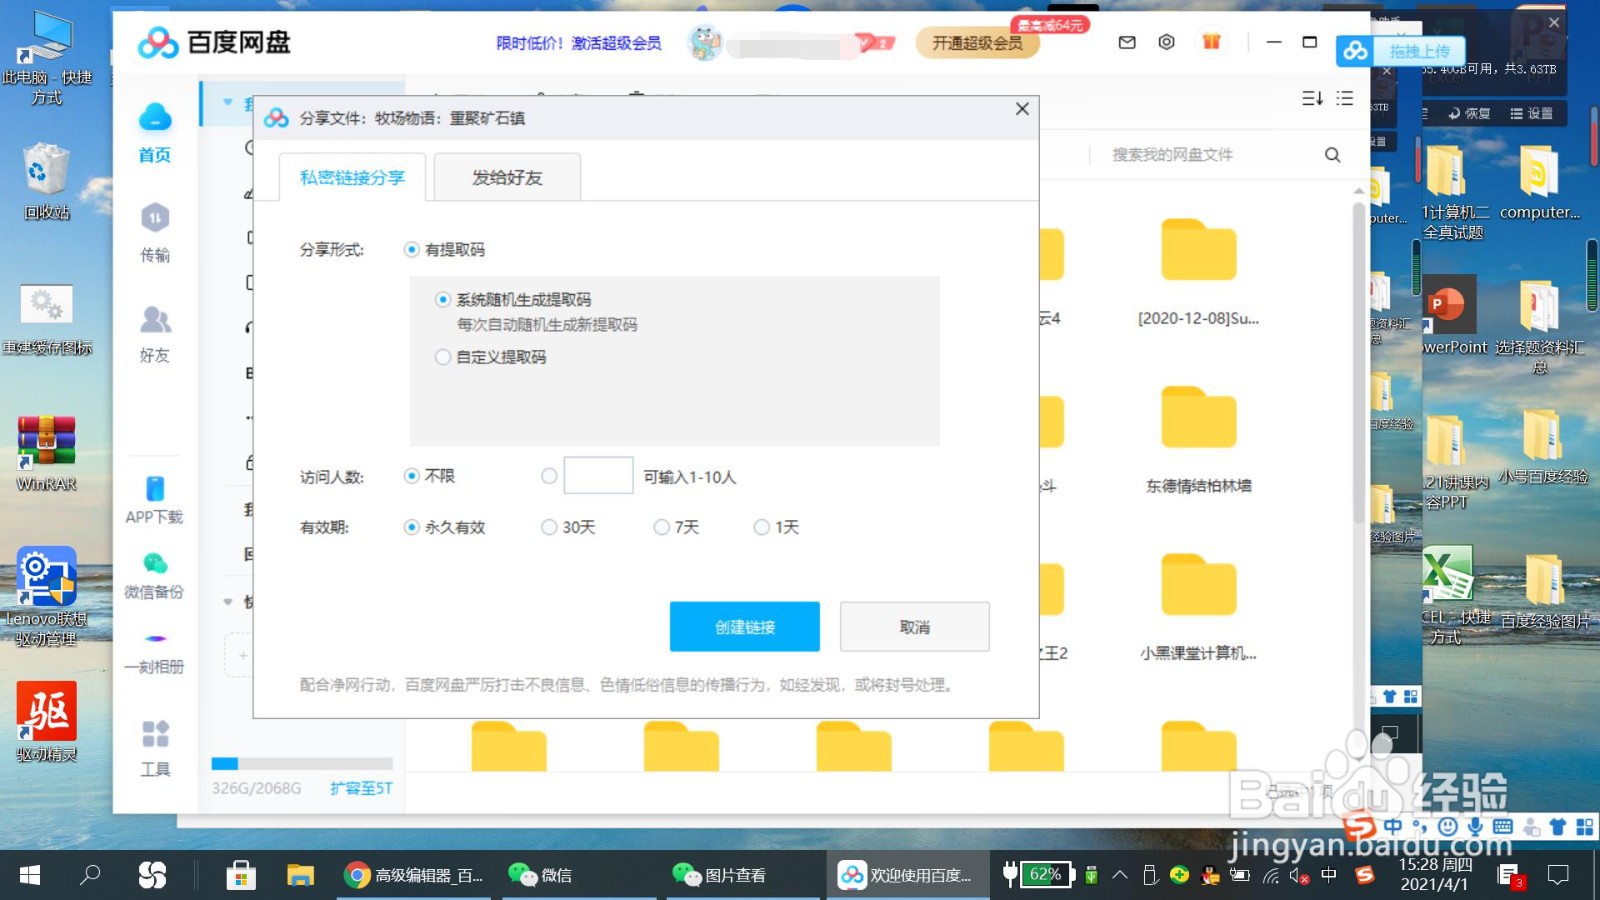Click the storage usage progress bar
This screenshot has height=900, width=1600.
click(x=300, y=763)
